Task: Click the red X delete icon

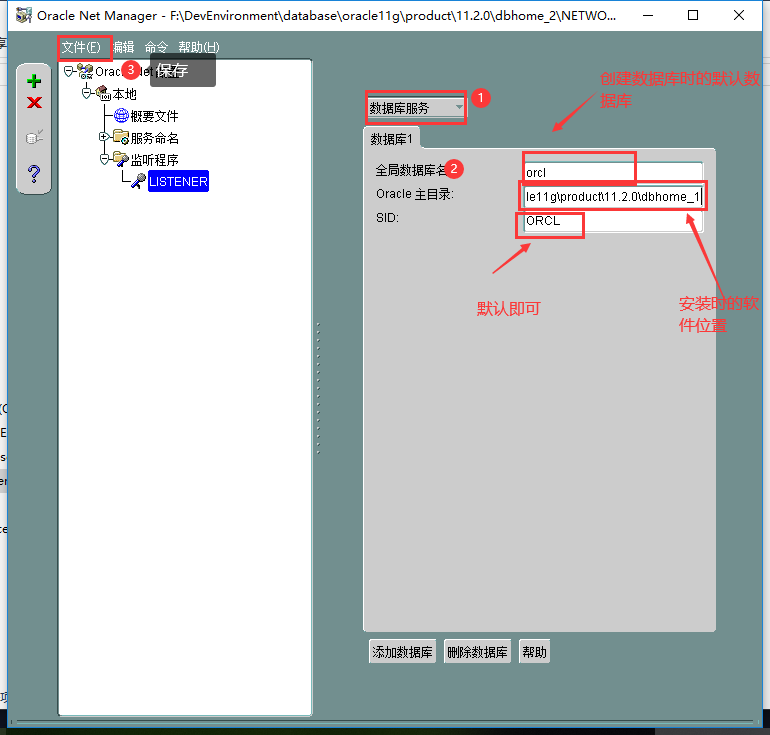Action: click(x=34, y=103)
